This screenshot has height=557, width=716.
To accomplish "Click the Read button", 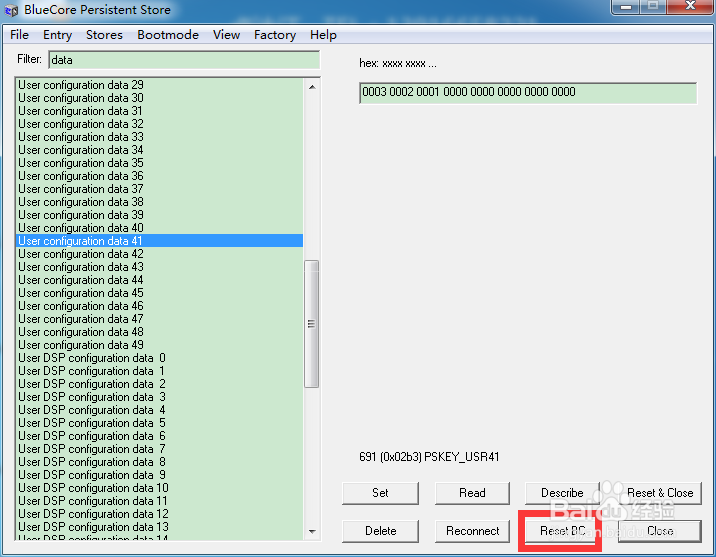I will pyautogui.click(x=472, y=493).
